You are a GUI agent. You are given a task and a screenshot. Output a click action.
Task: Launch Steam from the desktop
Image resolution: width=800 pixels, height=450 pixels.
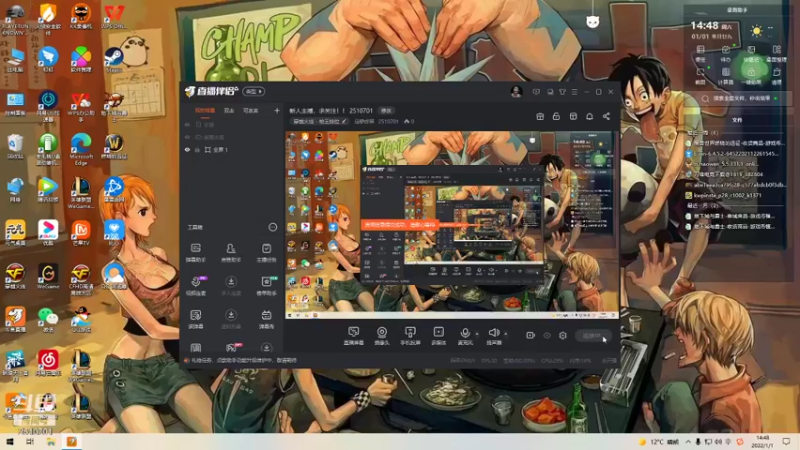click(113, 60)
